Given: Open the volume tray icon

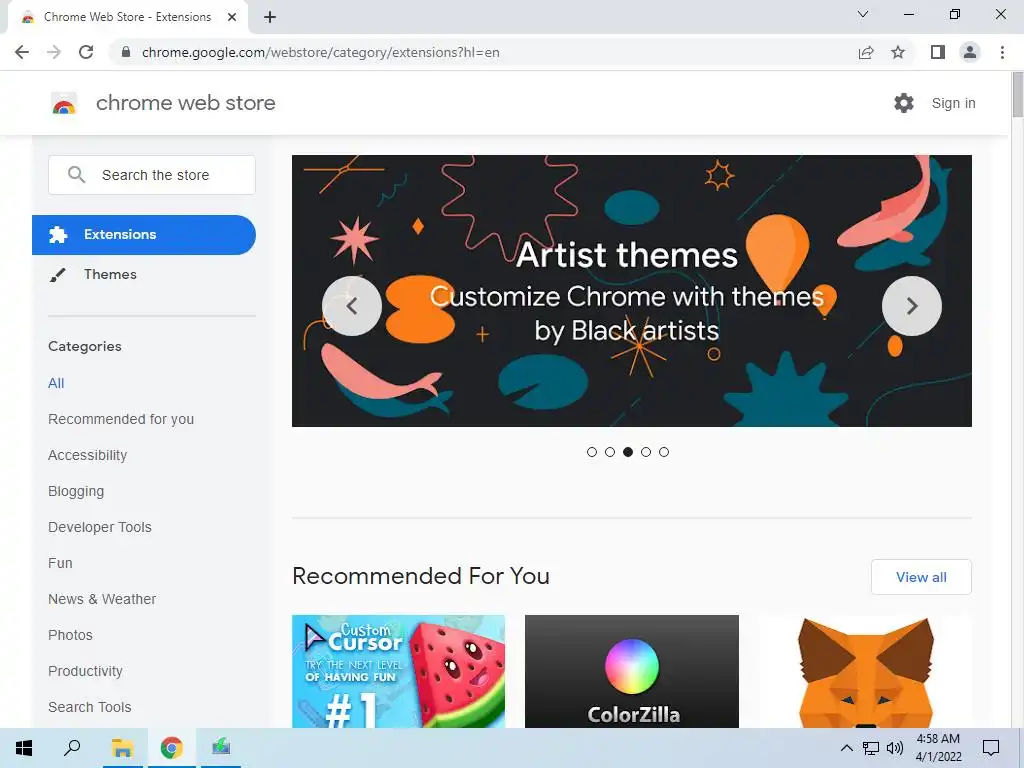Looking at the screenshot, I should click(894, 748).
